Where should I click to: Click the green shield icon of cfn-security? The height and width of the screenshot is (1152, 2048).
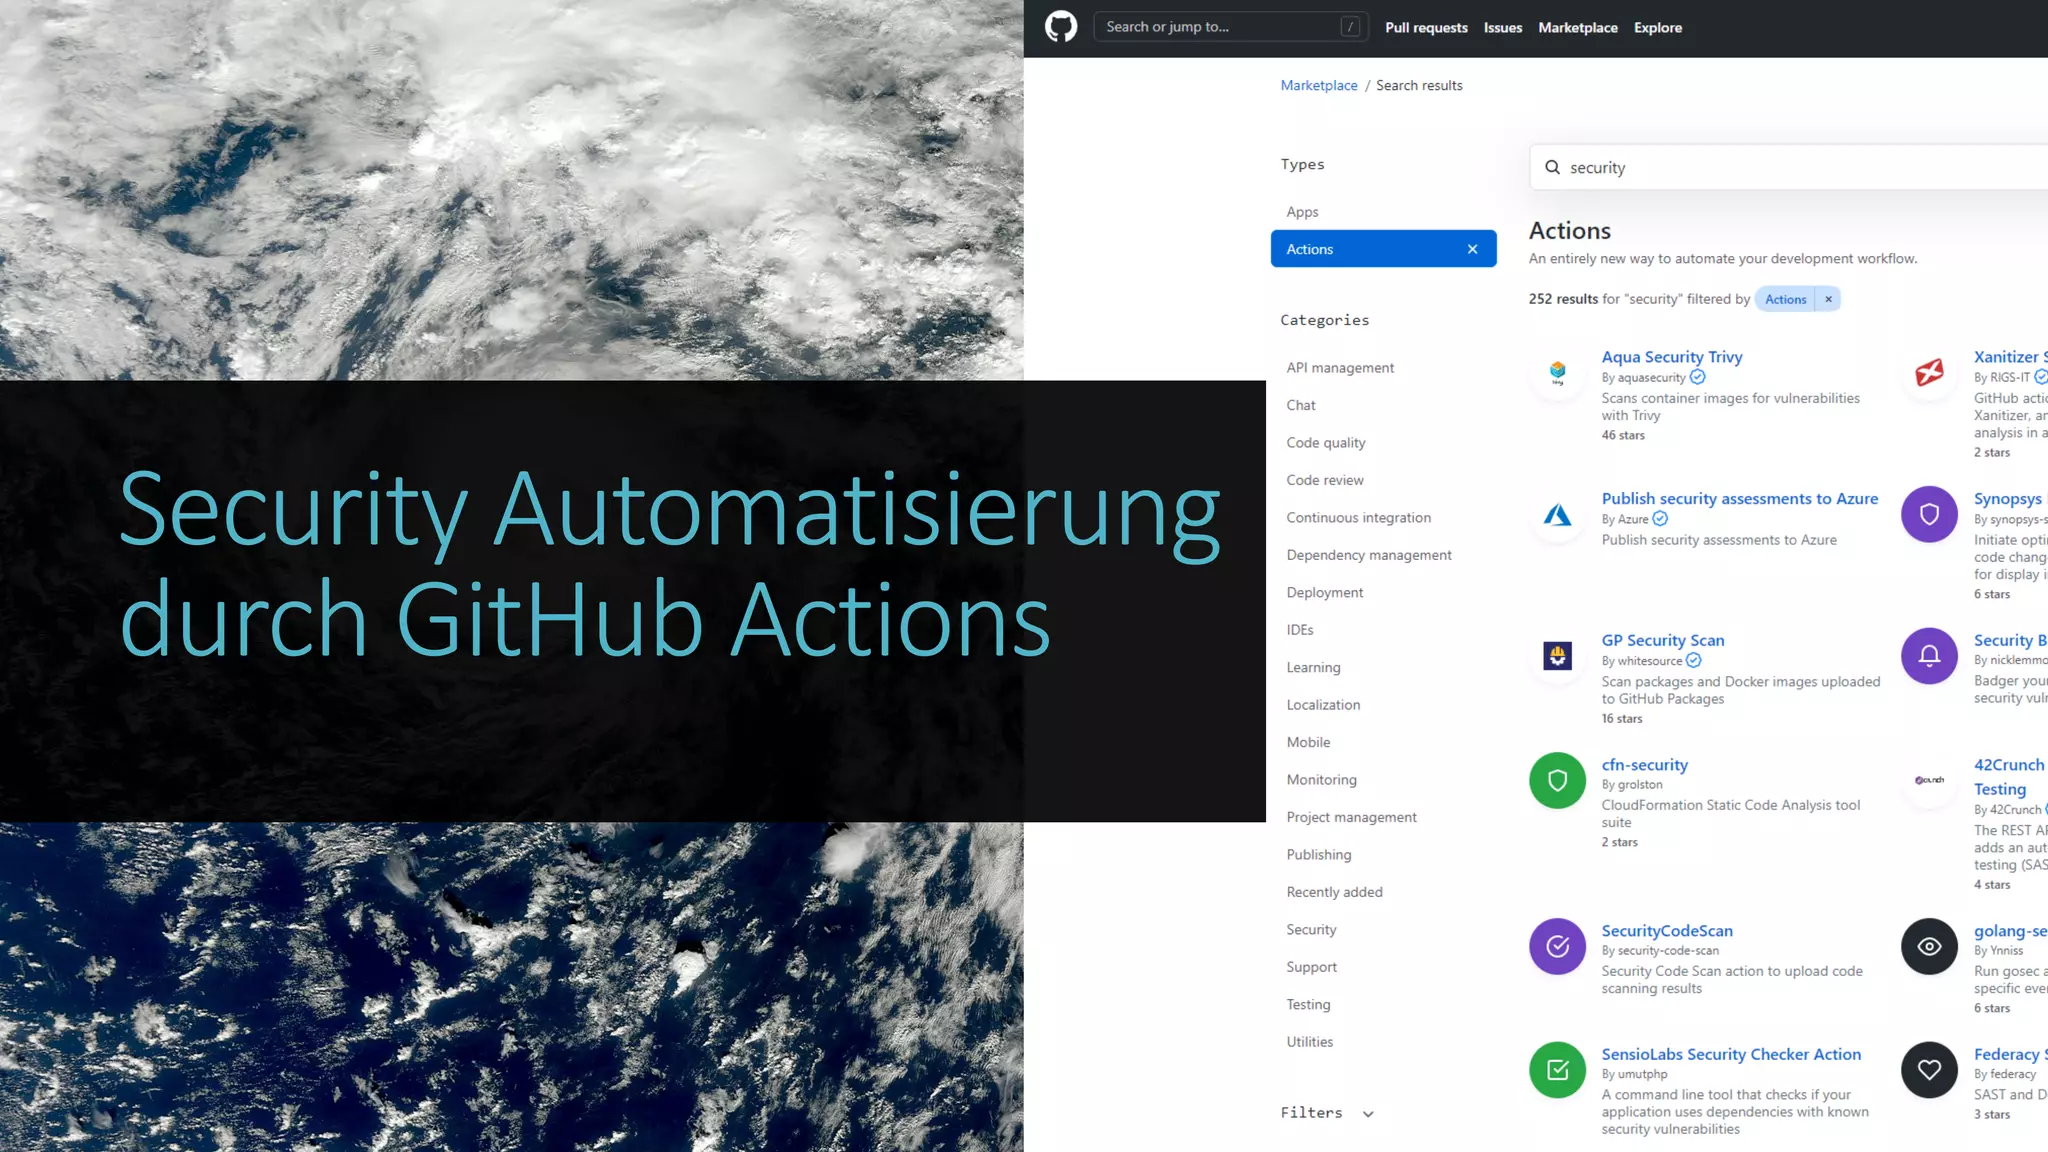pos(1557,780)
